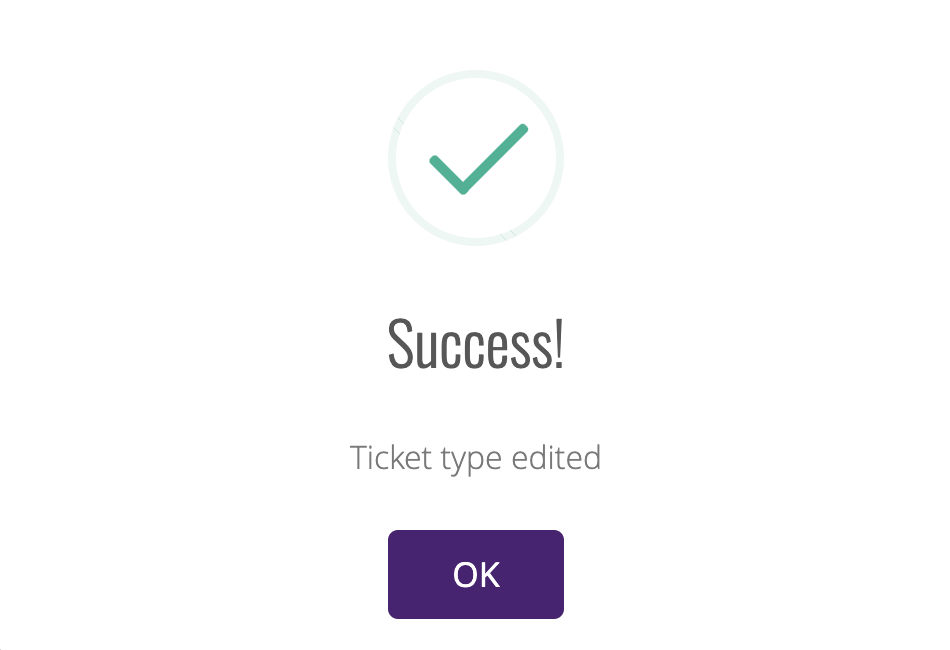The image size is (950, 650).
Task: Click the pale circle around the checkmark
Action: tap(476, 158)
